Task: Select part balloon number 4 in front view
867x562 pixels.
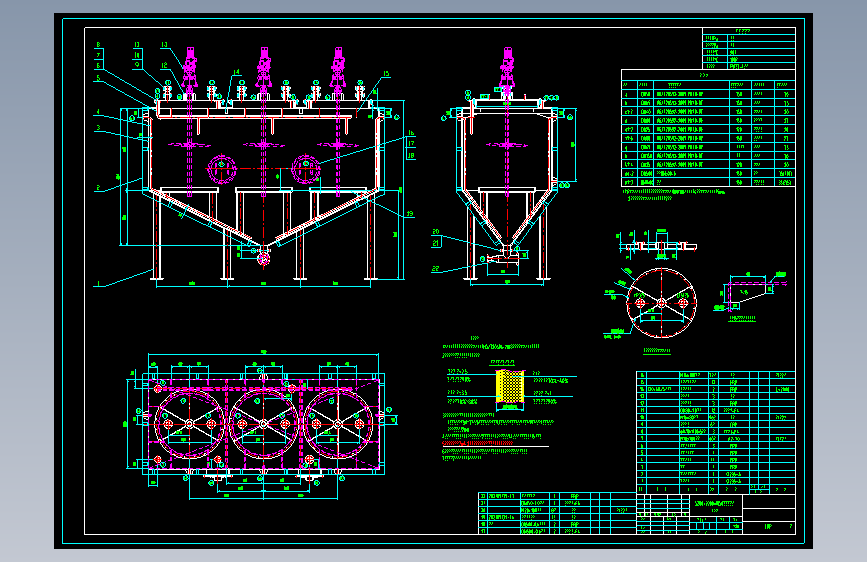Action: point(98,112)
